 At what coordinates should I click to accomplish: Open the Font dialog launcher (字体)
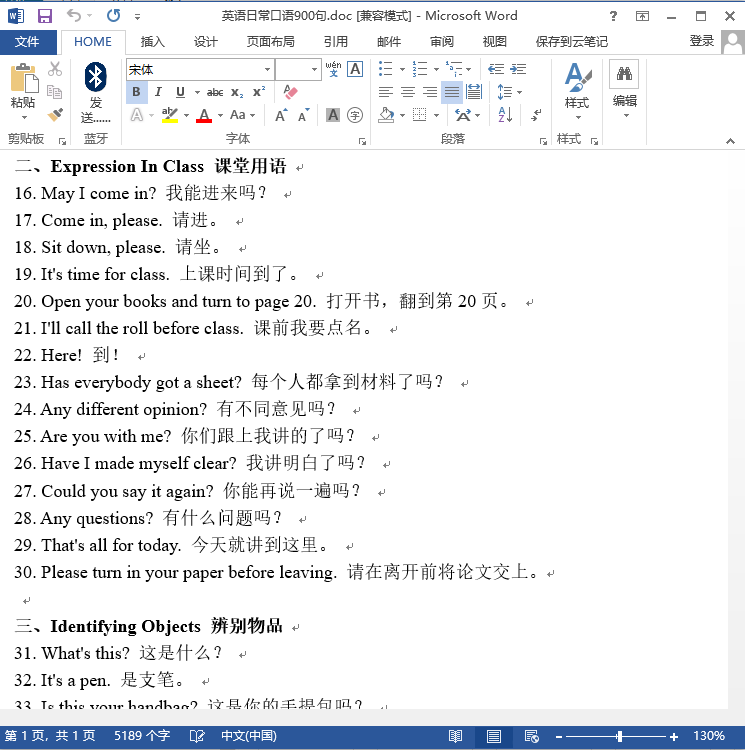362,141
